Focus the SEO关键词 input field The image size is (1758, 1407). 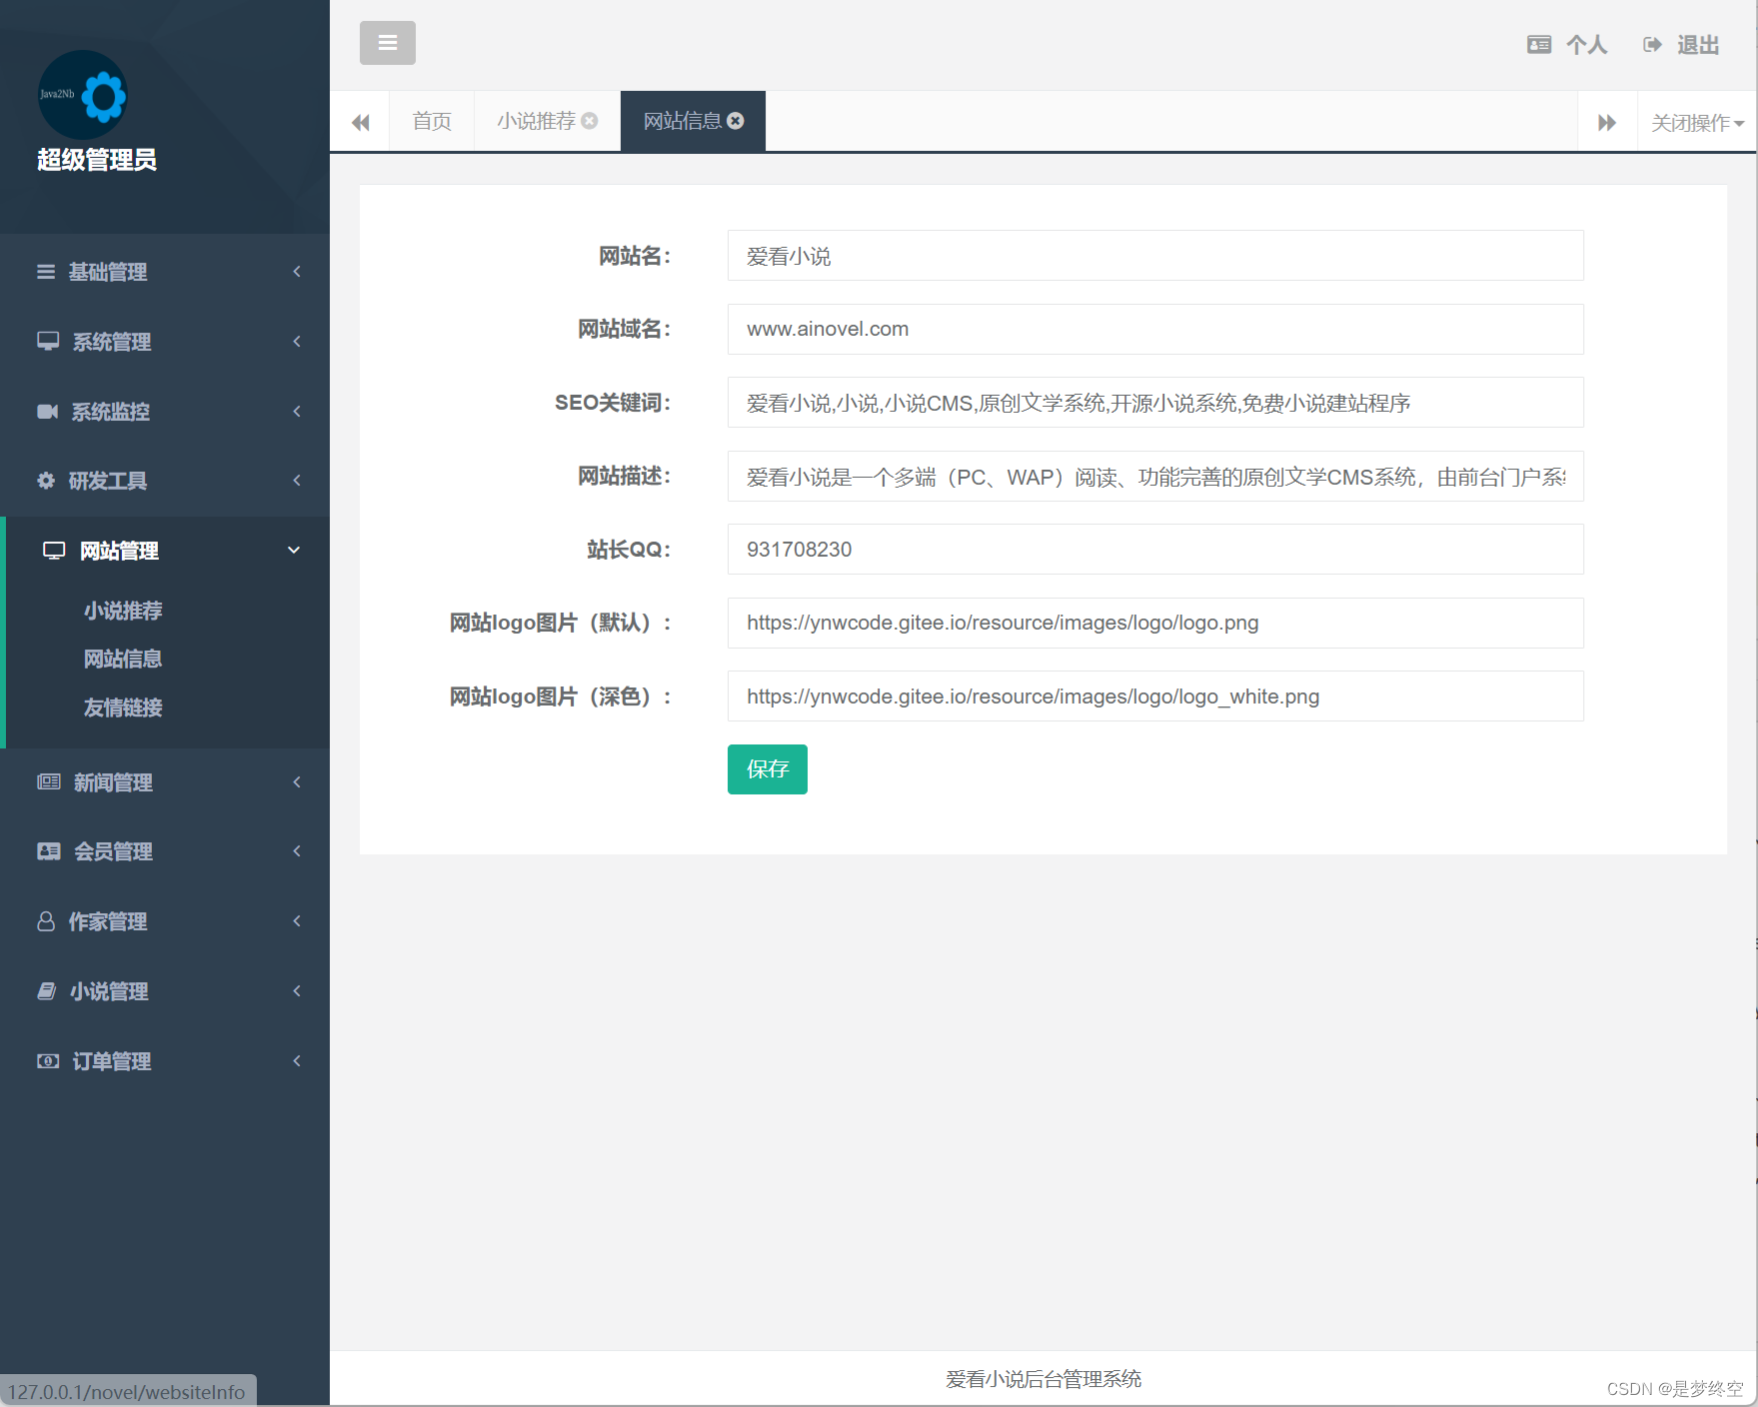click(1155, 402)
